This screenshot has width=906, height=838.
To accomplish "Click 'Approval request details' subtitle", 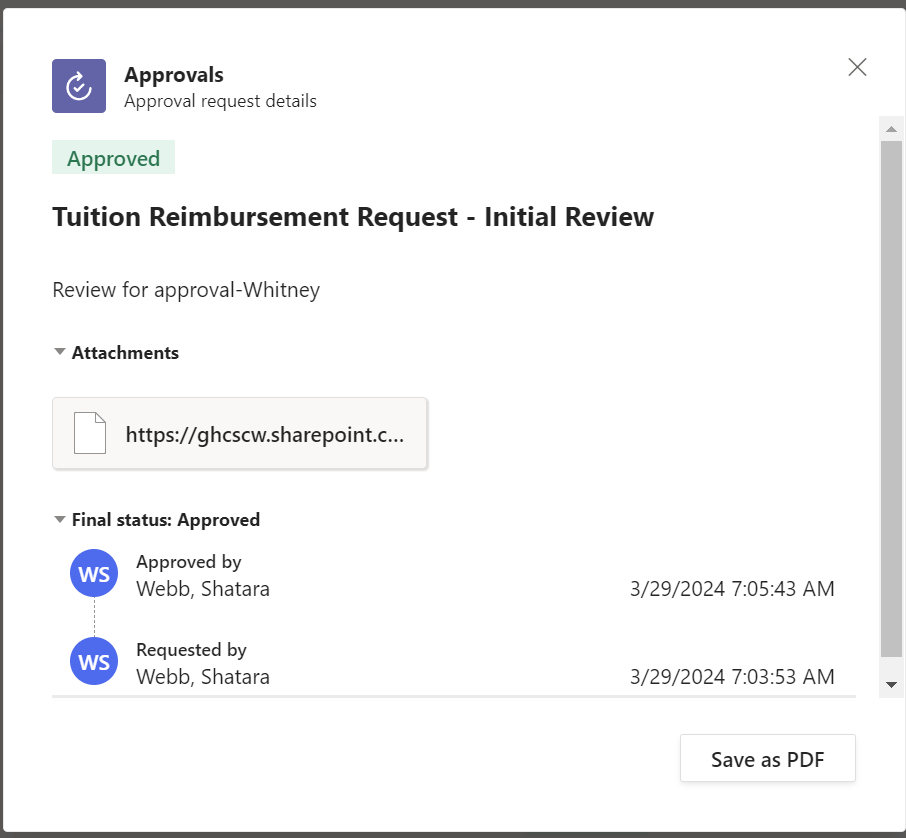I will (220, 101).
